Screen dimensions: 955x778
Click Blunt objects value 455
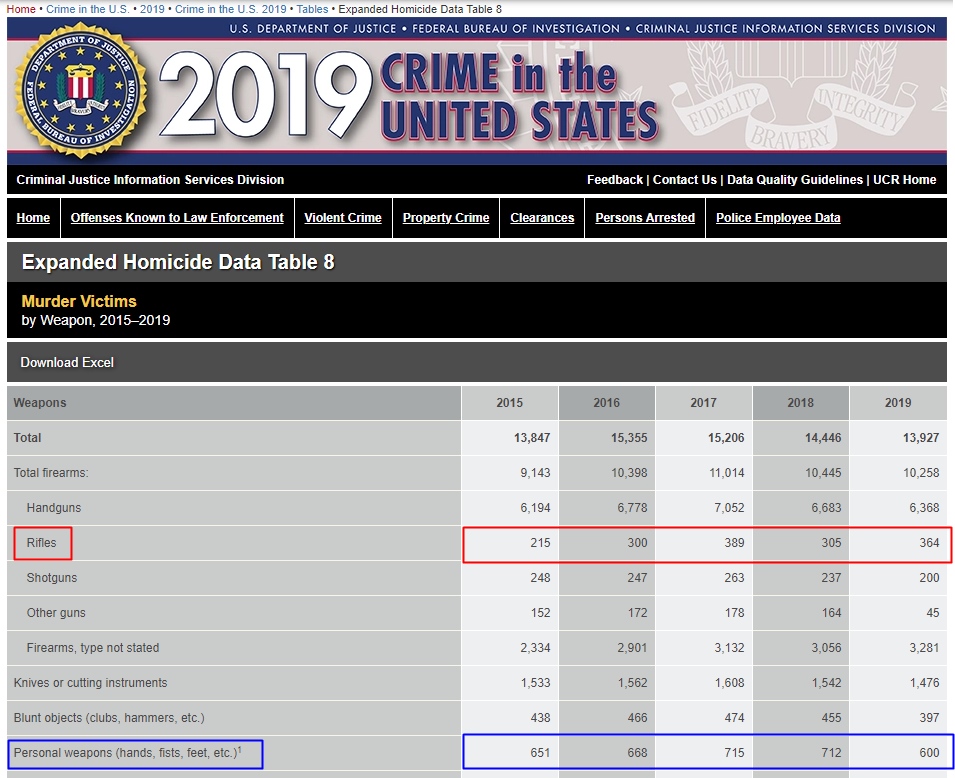click(831, 718)
